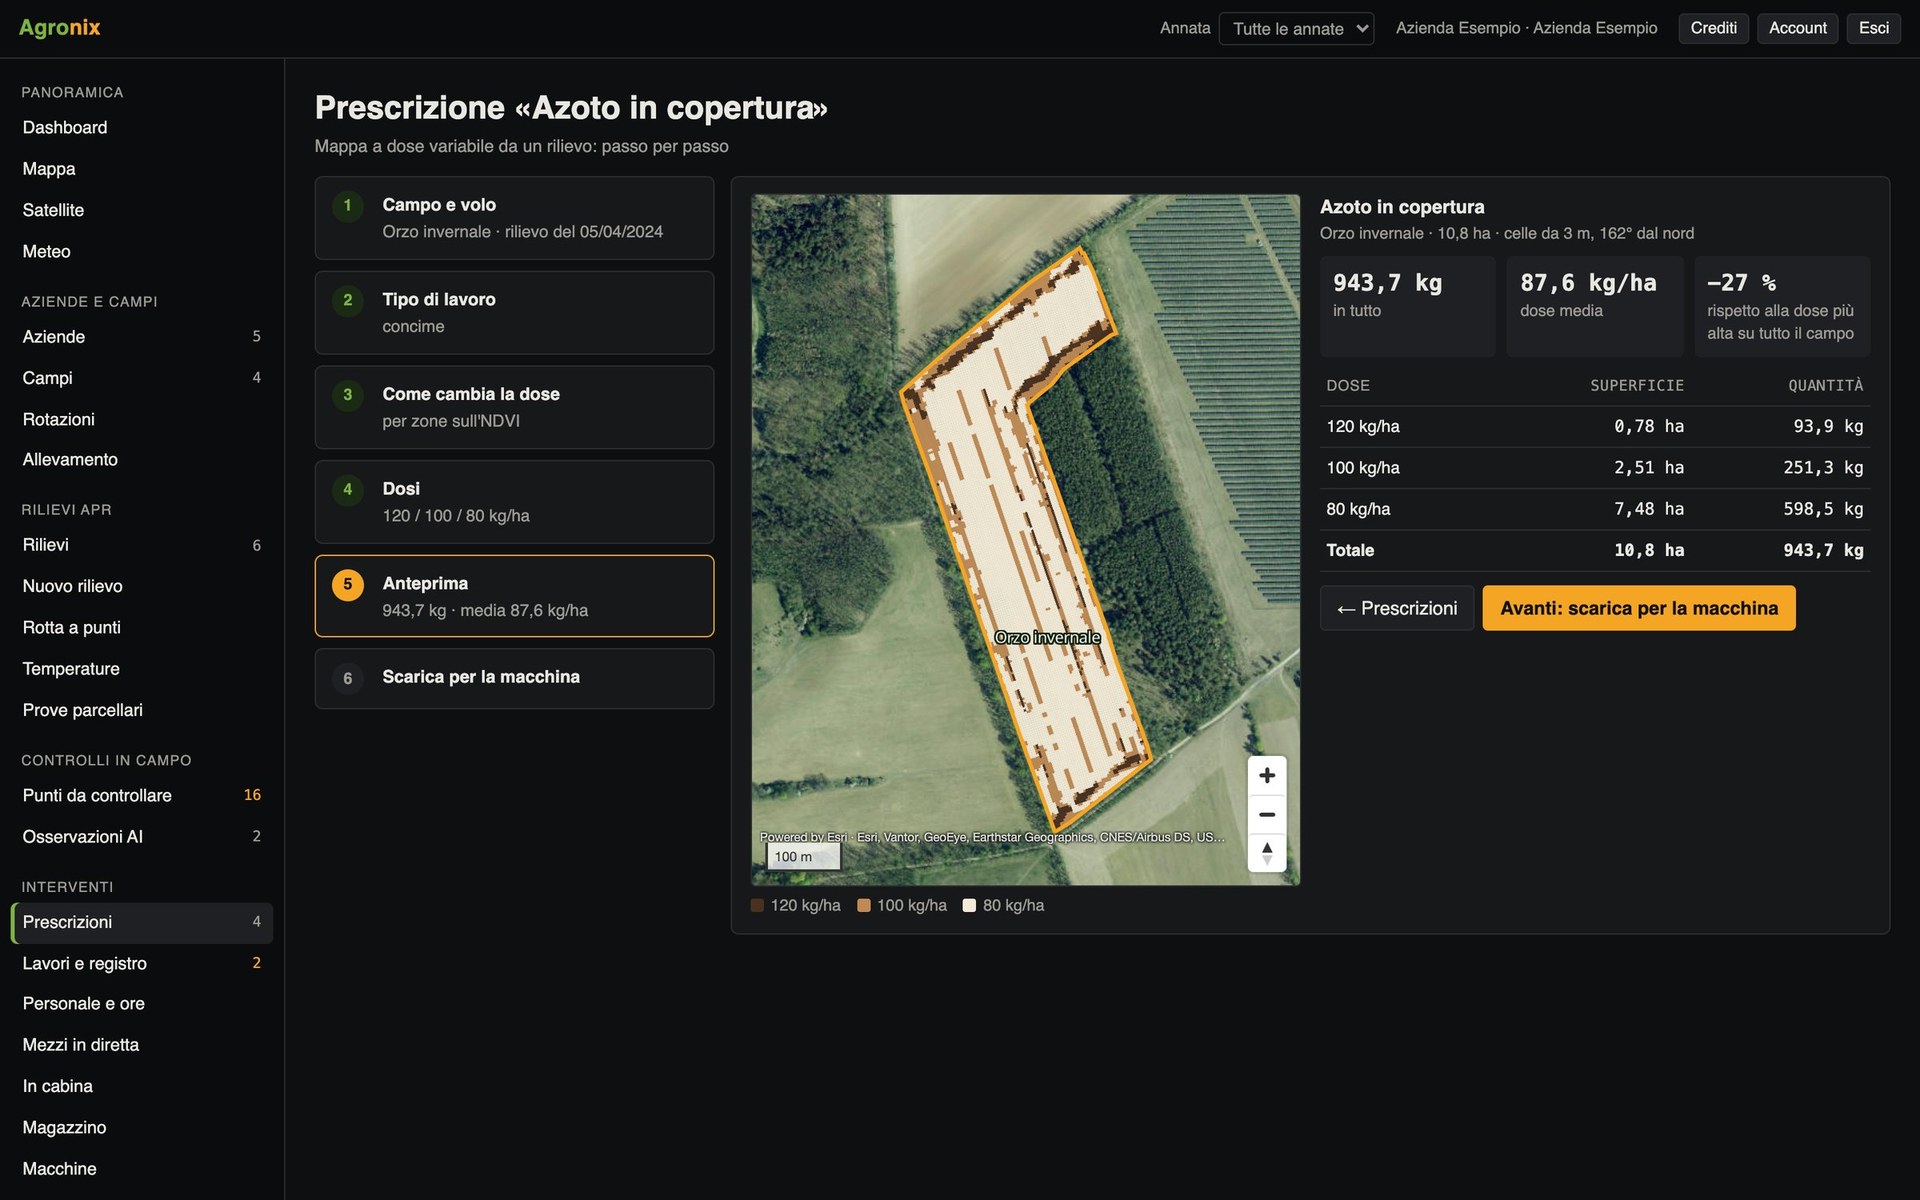Open Rilievi in the sidebar
This screenshot has height=1200, width=1920.
click(x=142, y=545)
